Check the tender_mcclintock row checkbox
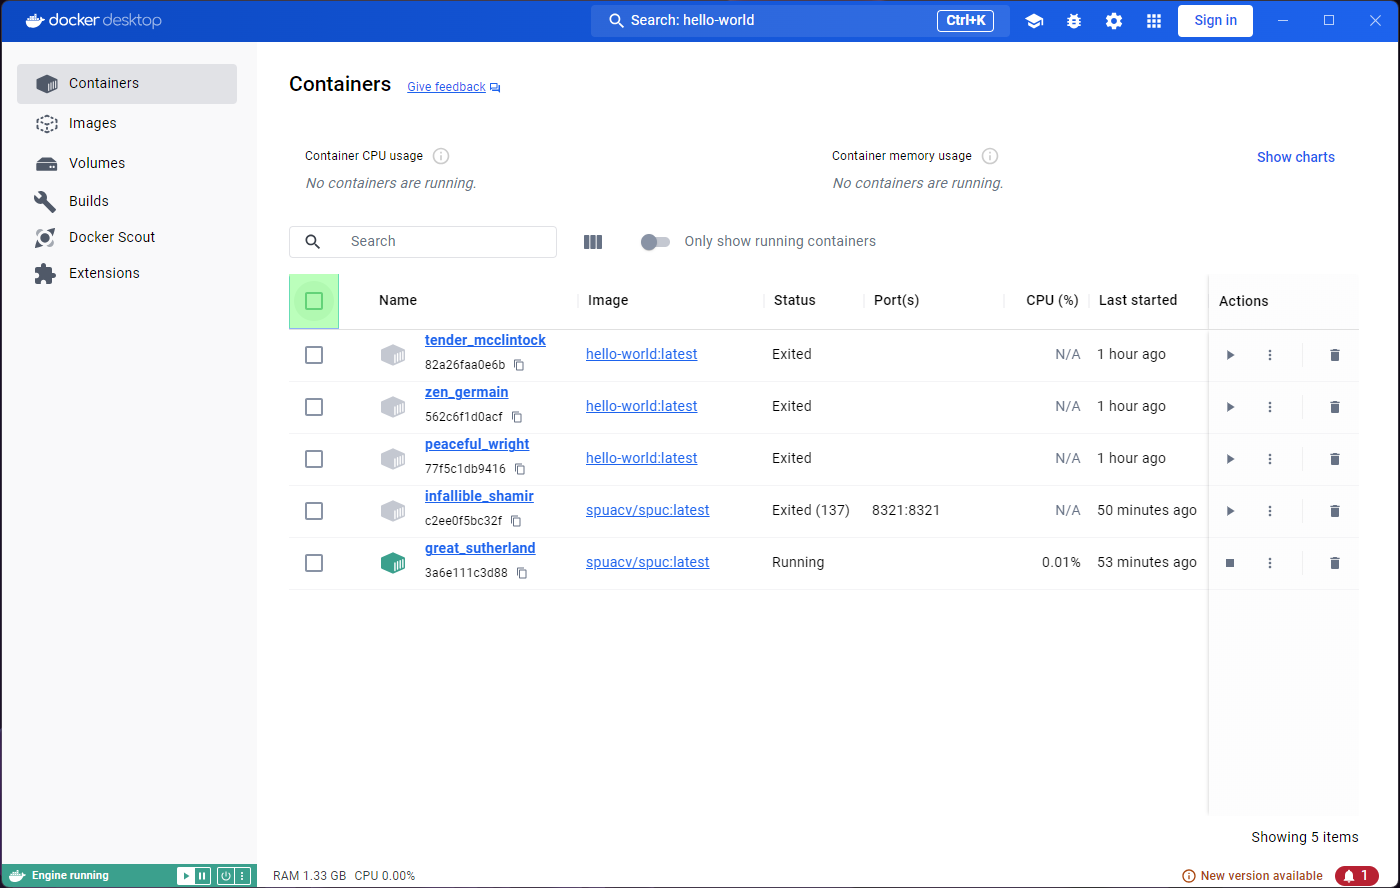The height and width of the screenshot is (888, 1400). click(x=314, y=355)
